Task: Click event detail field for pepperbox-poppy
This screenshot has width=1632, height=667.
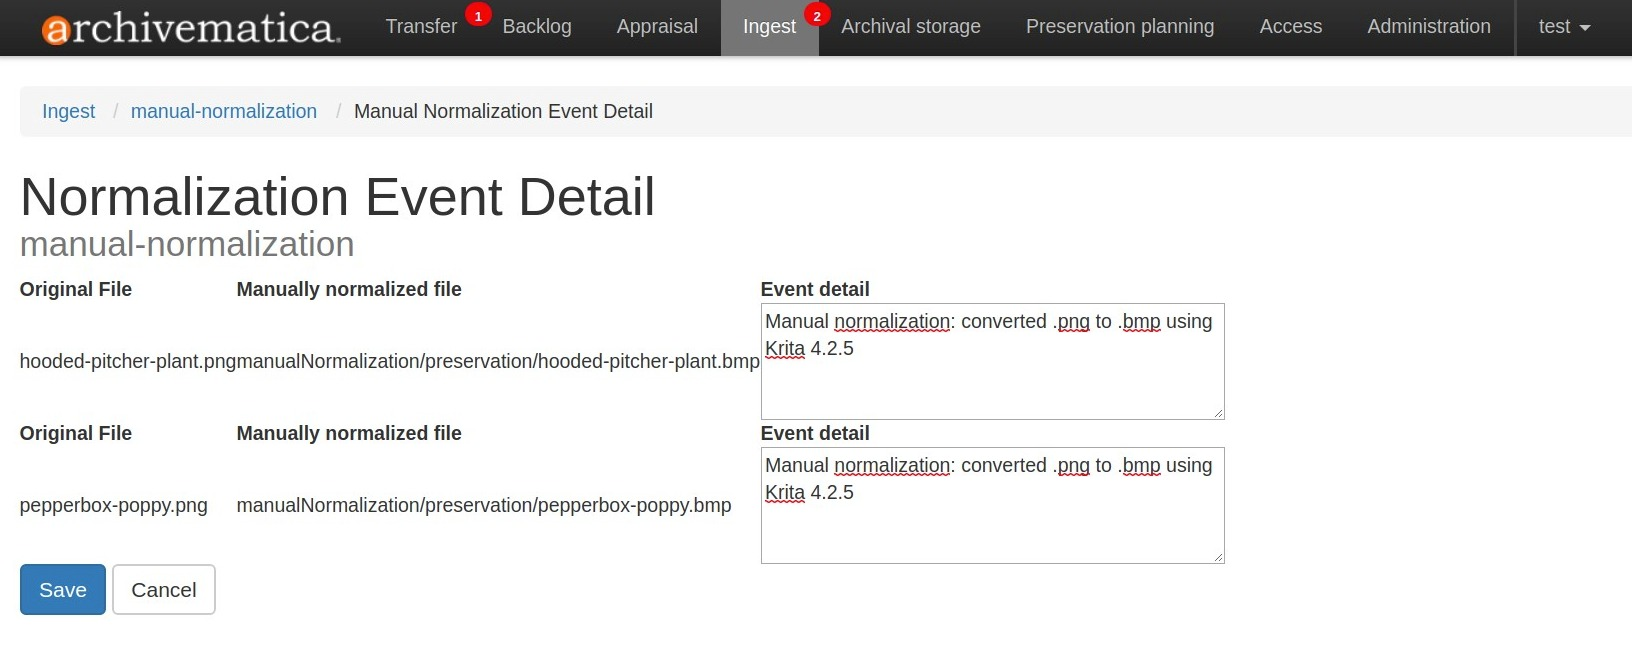Action: pyautogui.click(x=992, y=520)
